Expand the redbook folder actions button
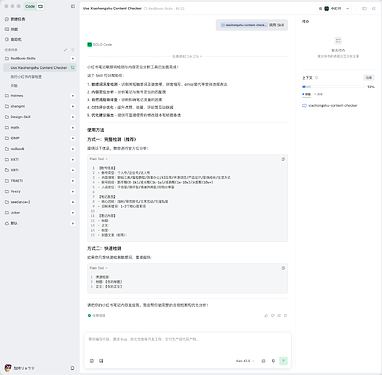 [x=73, y=149]
